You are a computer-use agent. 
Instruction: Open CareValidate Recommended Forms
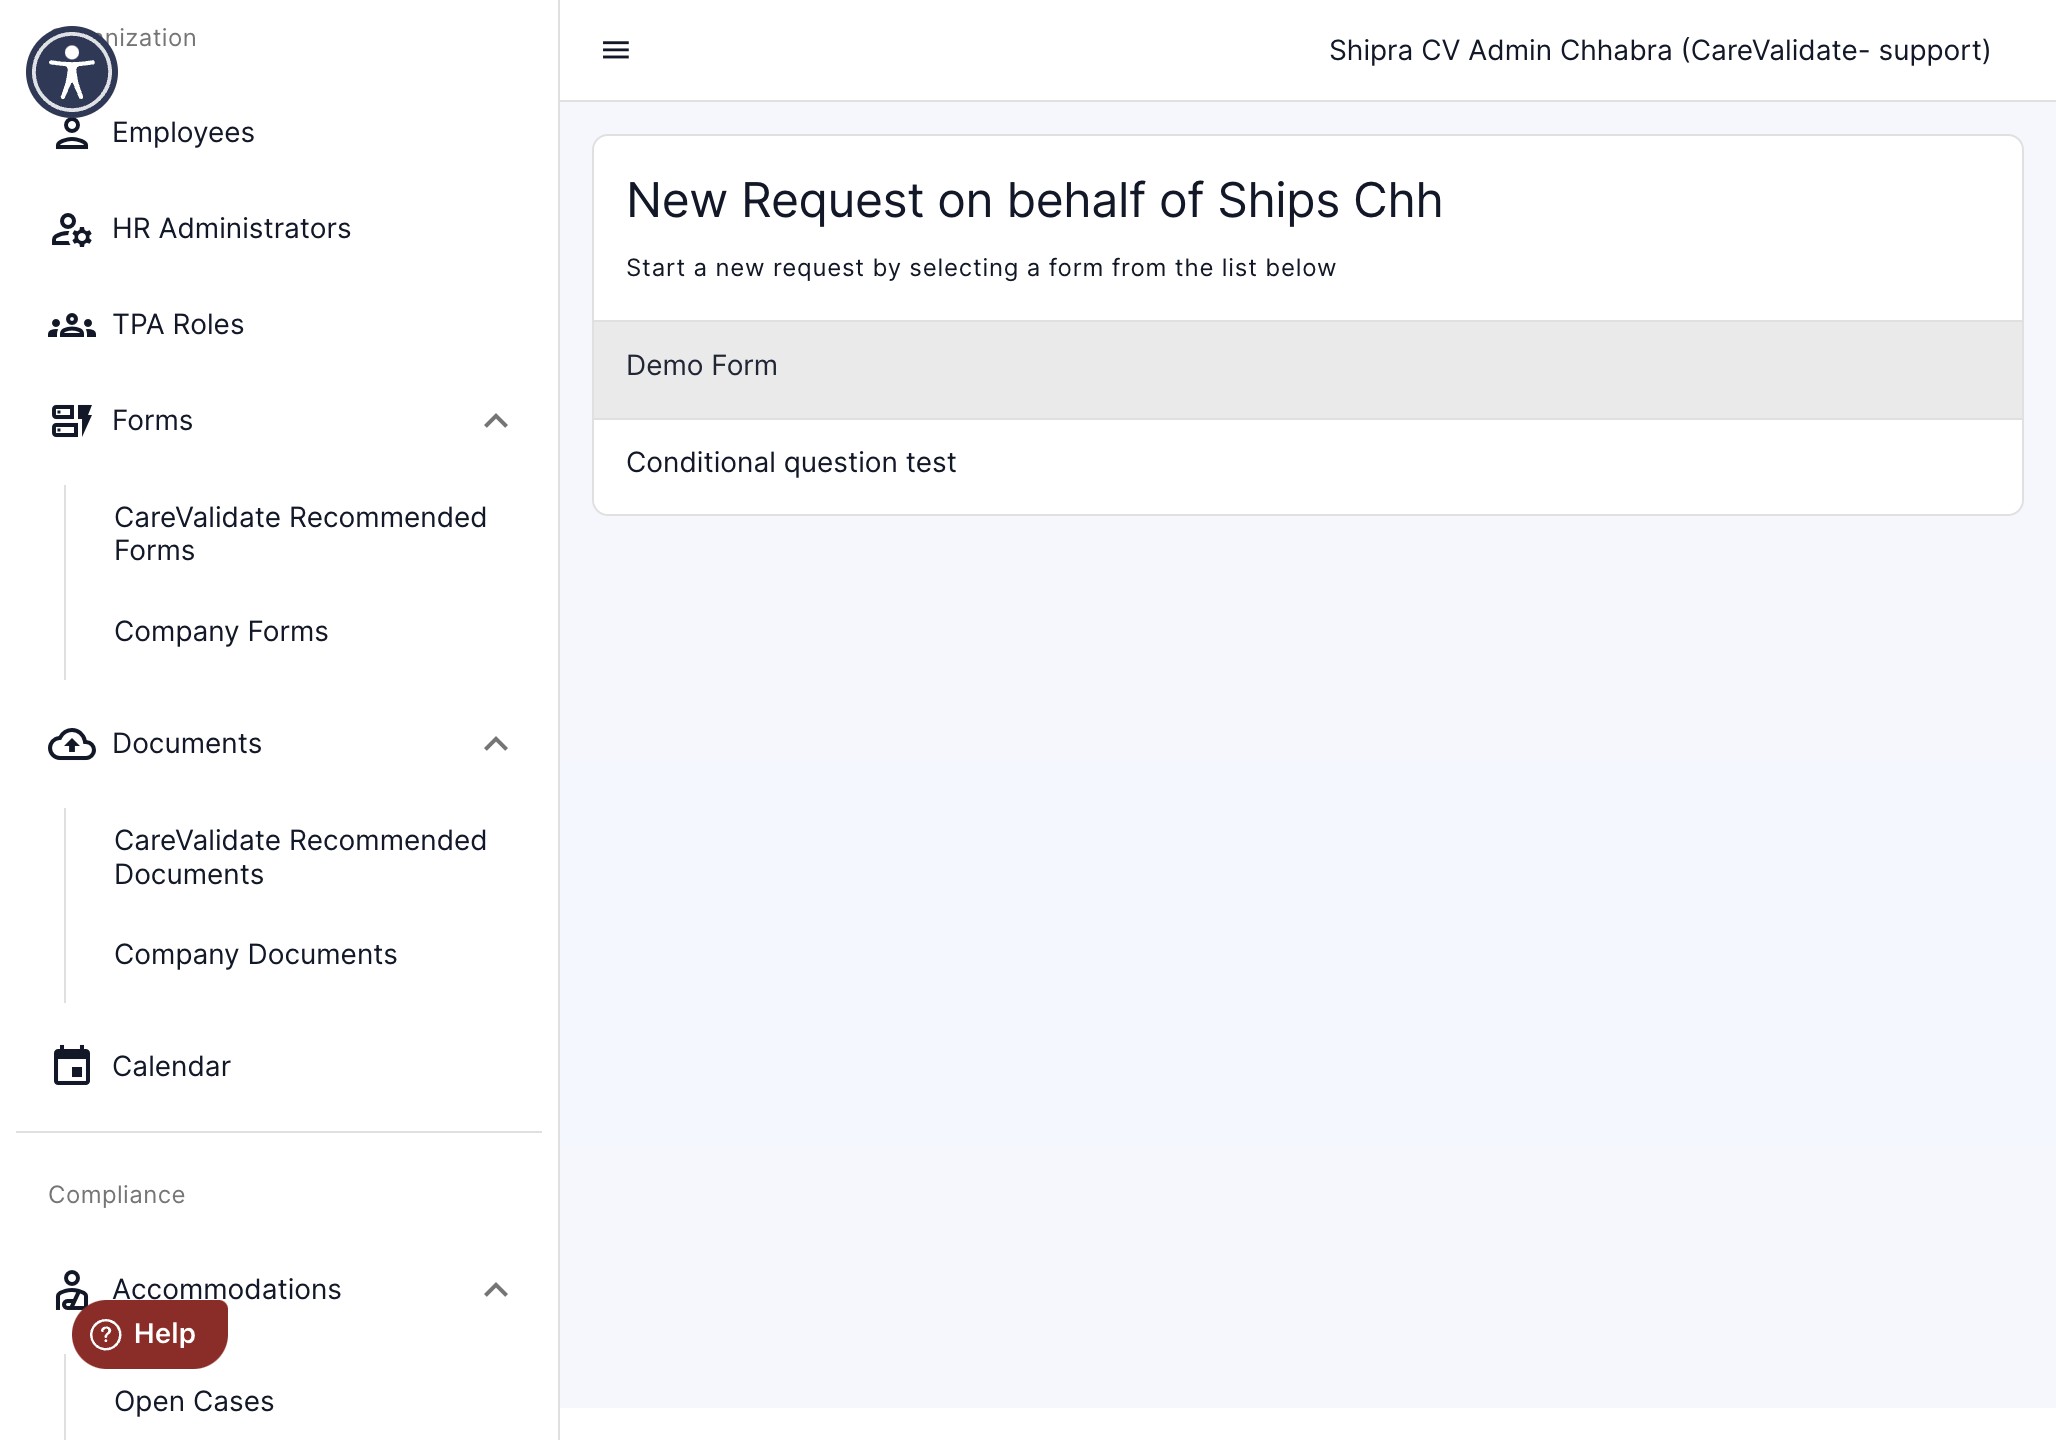coord(300,534)
